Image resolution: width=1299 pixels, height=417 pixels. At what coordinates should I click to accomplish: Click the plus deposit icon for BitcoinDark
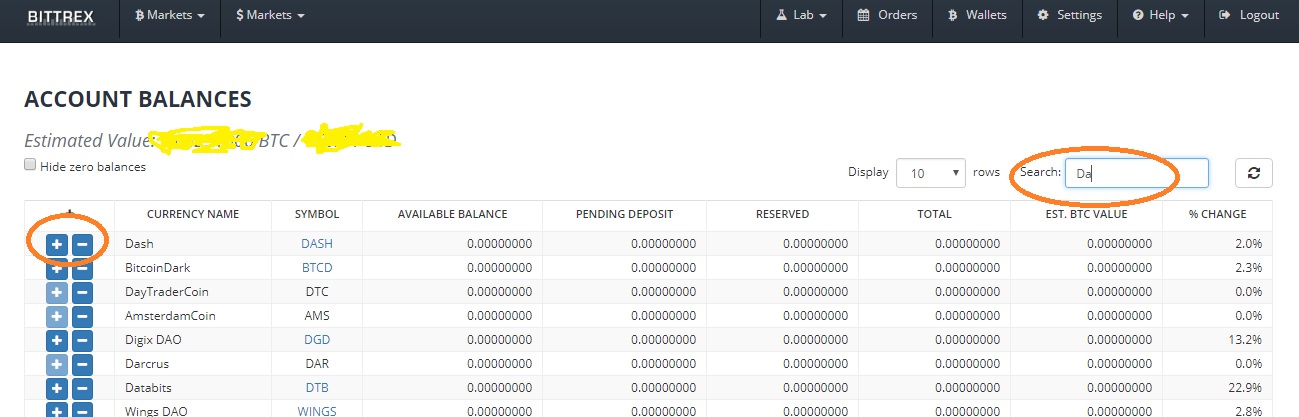[x=57, y=267]
